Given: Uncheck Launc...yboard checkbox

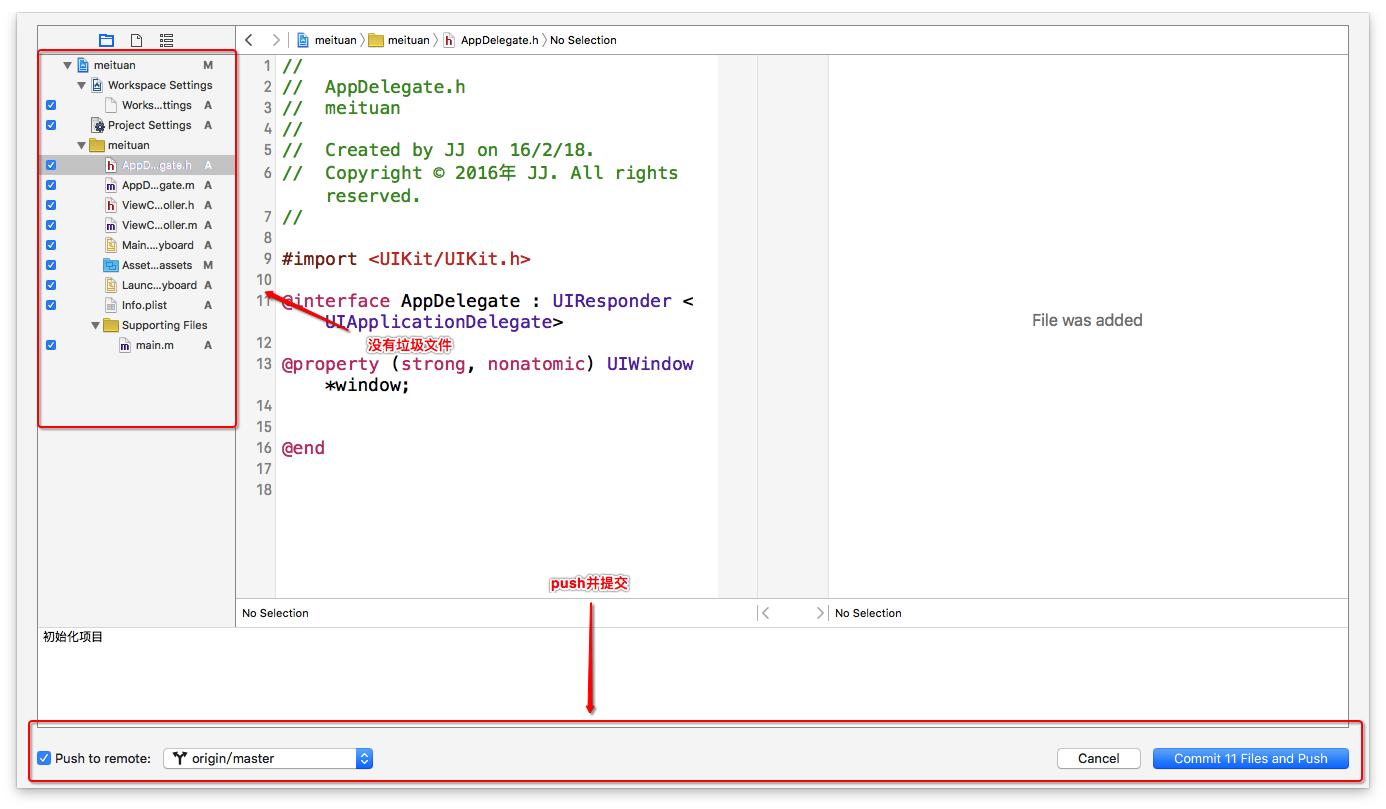Looking at the screenshot, I should pos(51,285).
